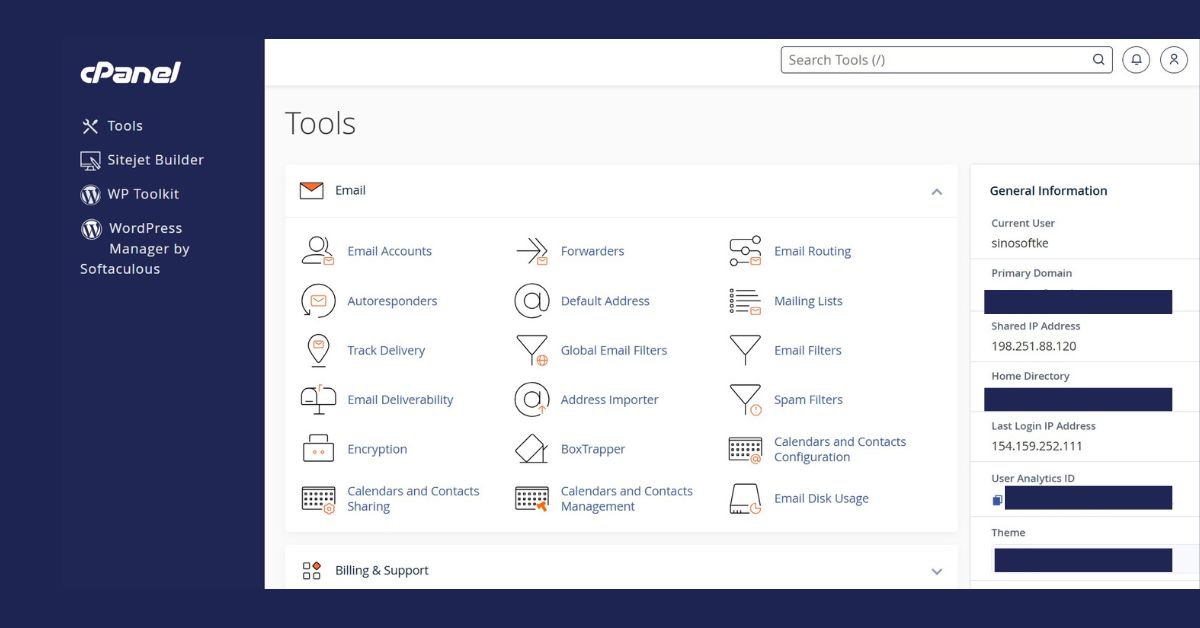Collapse the Email section
Screen dimensions: 1200x628
click(x=937, y=190)
